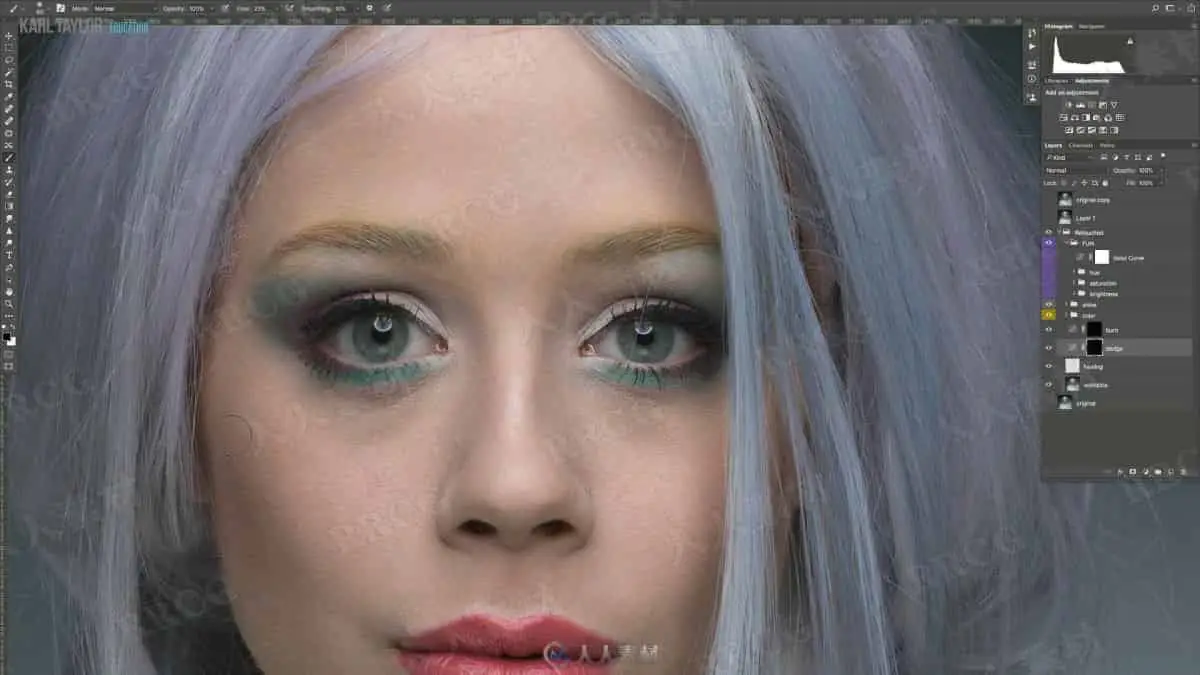Viewport: 1200px width, 675px height.
Task: Create a new group folder
Action: point(1158,471)
